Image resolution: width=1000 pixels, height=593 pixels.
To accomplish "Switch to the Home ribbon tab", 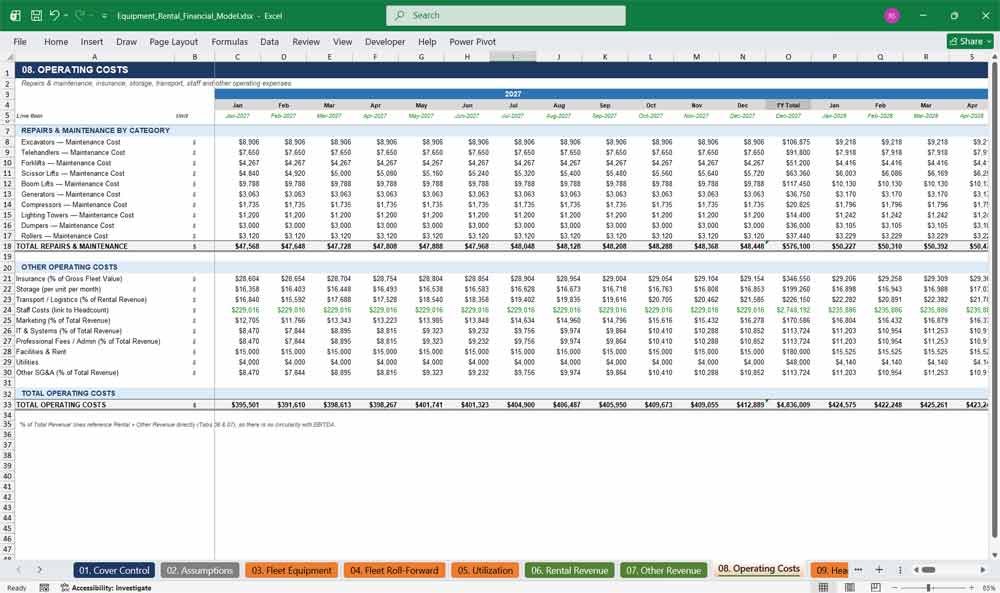I will tap(56, 41).
